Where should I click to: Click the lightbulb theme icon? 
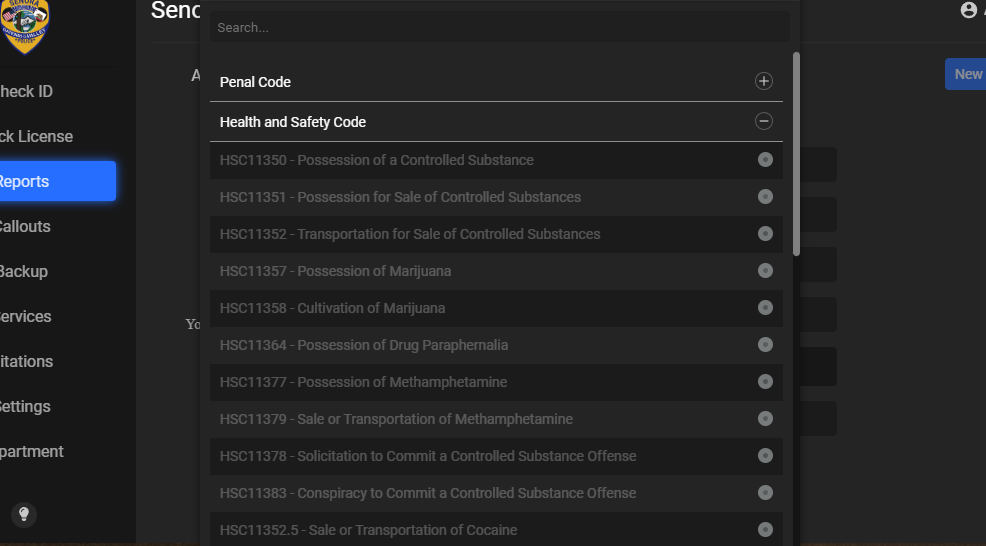24,514
